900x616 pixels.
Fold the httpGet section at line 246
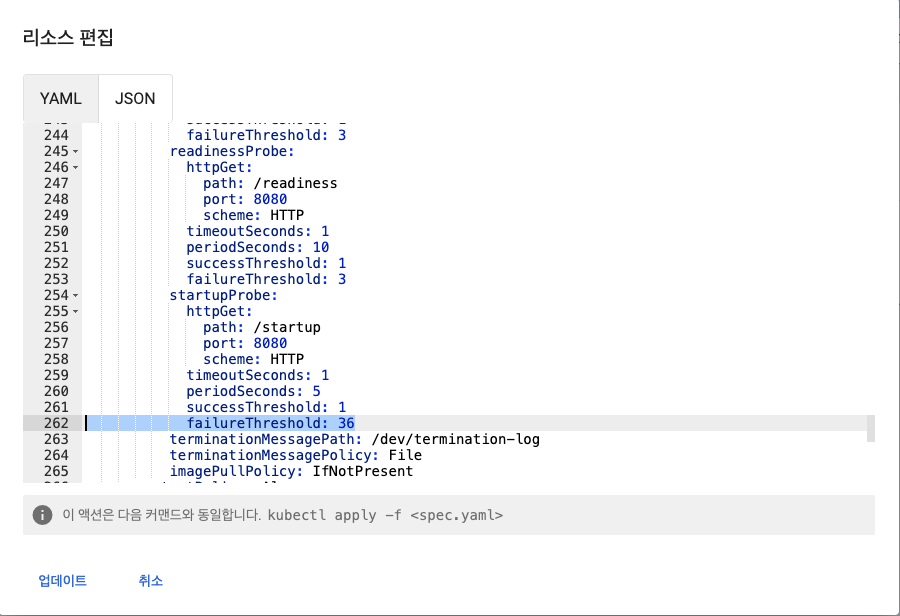coord(76,168)
